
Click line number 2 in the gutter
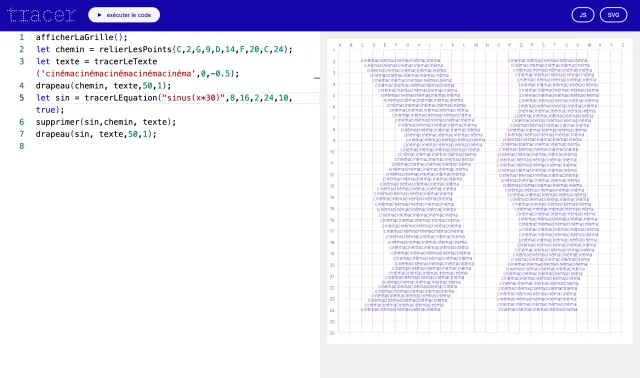pyautogui.click(x=22, y=49)
